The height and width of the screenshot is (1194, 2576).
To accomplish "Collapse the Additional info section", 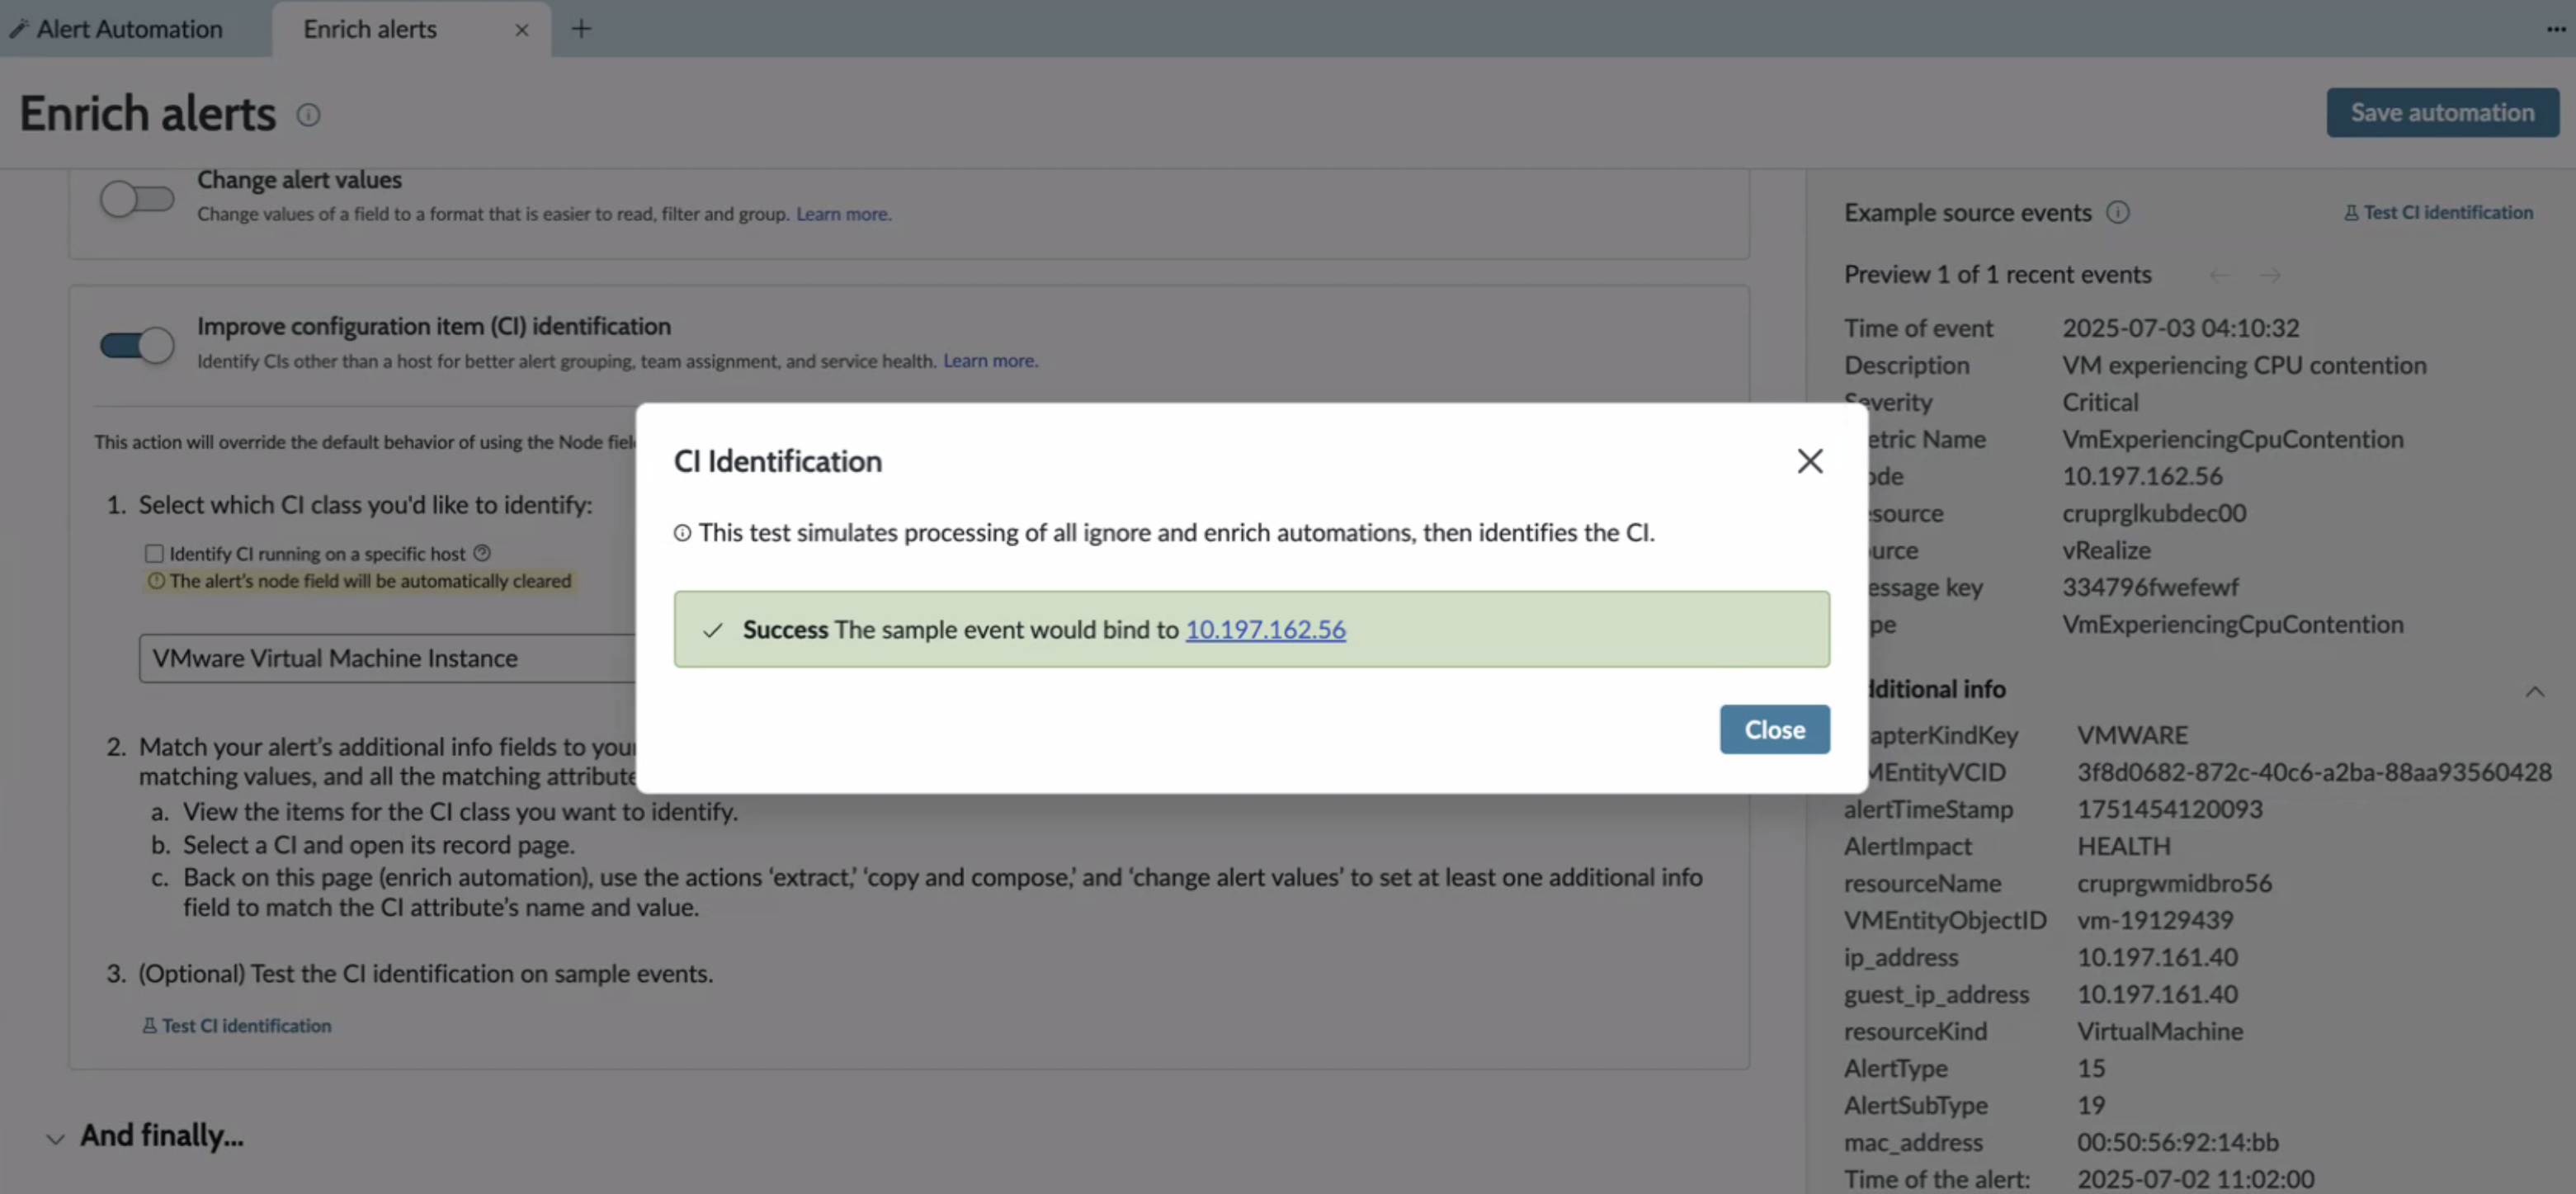I will click(2534, 691).
